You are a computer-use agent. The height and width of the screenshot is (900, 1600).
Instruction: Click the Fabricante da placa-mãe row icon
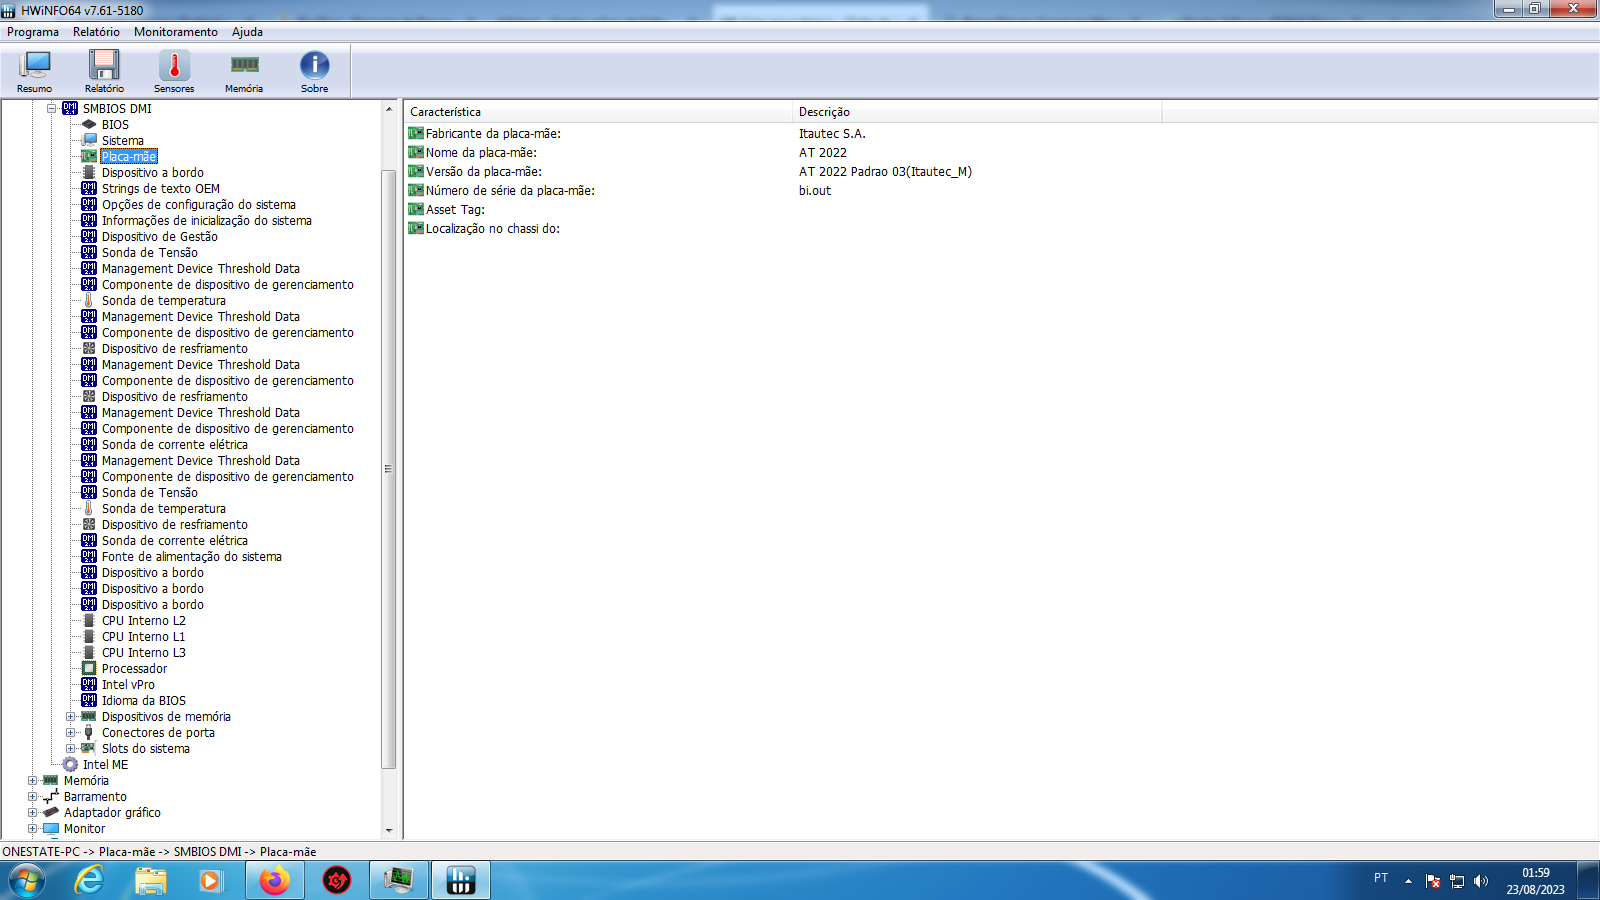point(416,133)
